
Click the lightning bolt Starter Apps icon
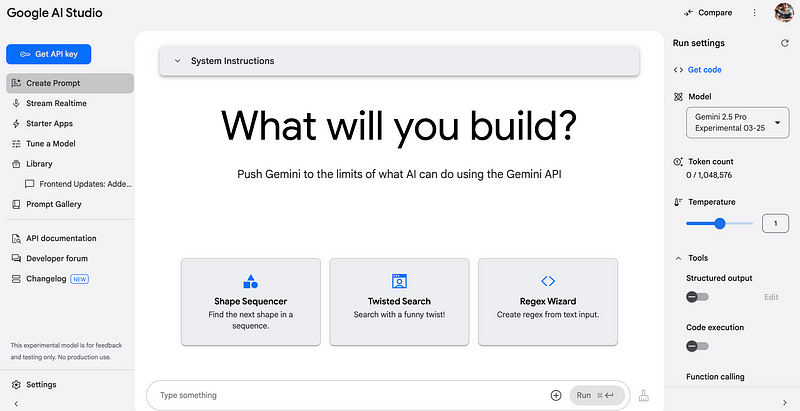[x=16, y=123]
